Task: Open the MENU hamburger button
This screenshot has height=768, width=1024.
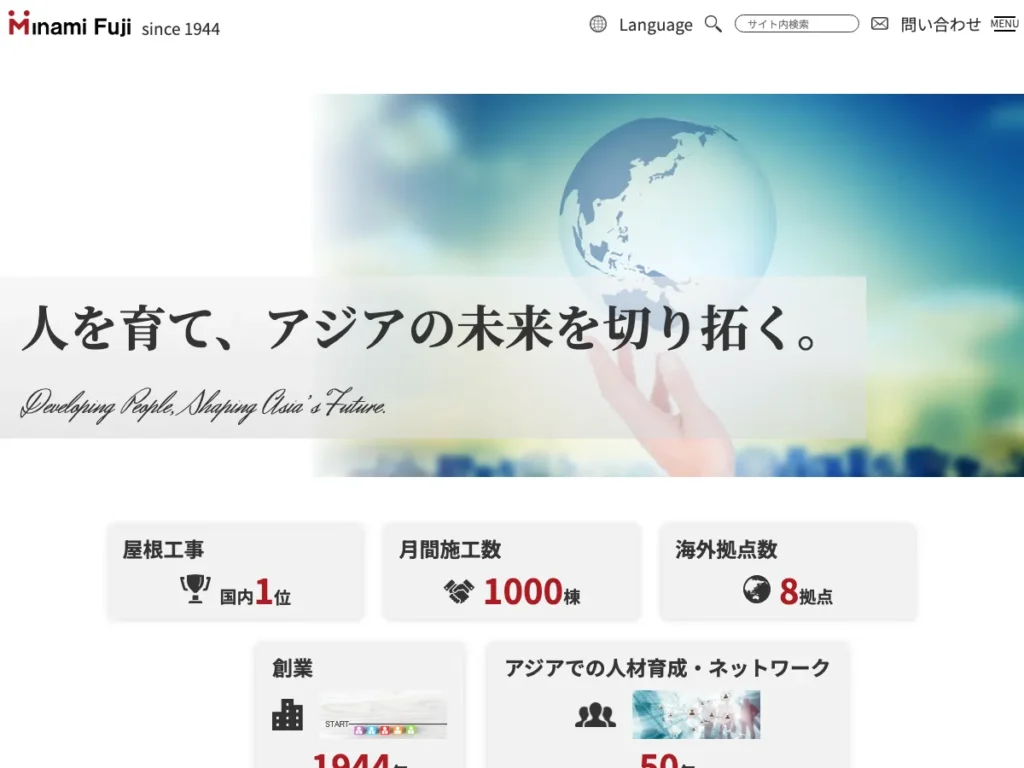Action: point(1004,24)
